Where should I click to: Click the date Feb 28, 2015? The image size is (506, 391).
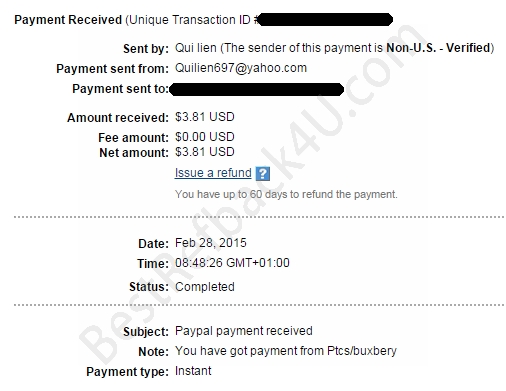[x=211, y=243]
